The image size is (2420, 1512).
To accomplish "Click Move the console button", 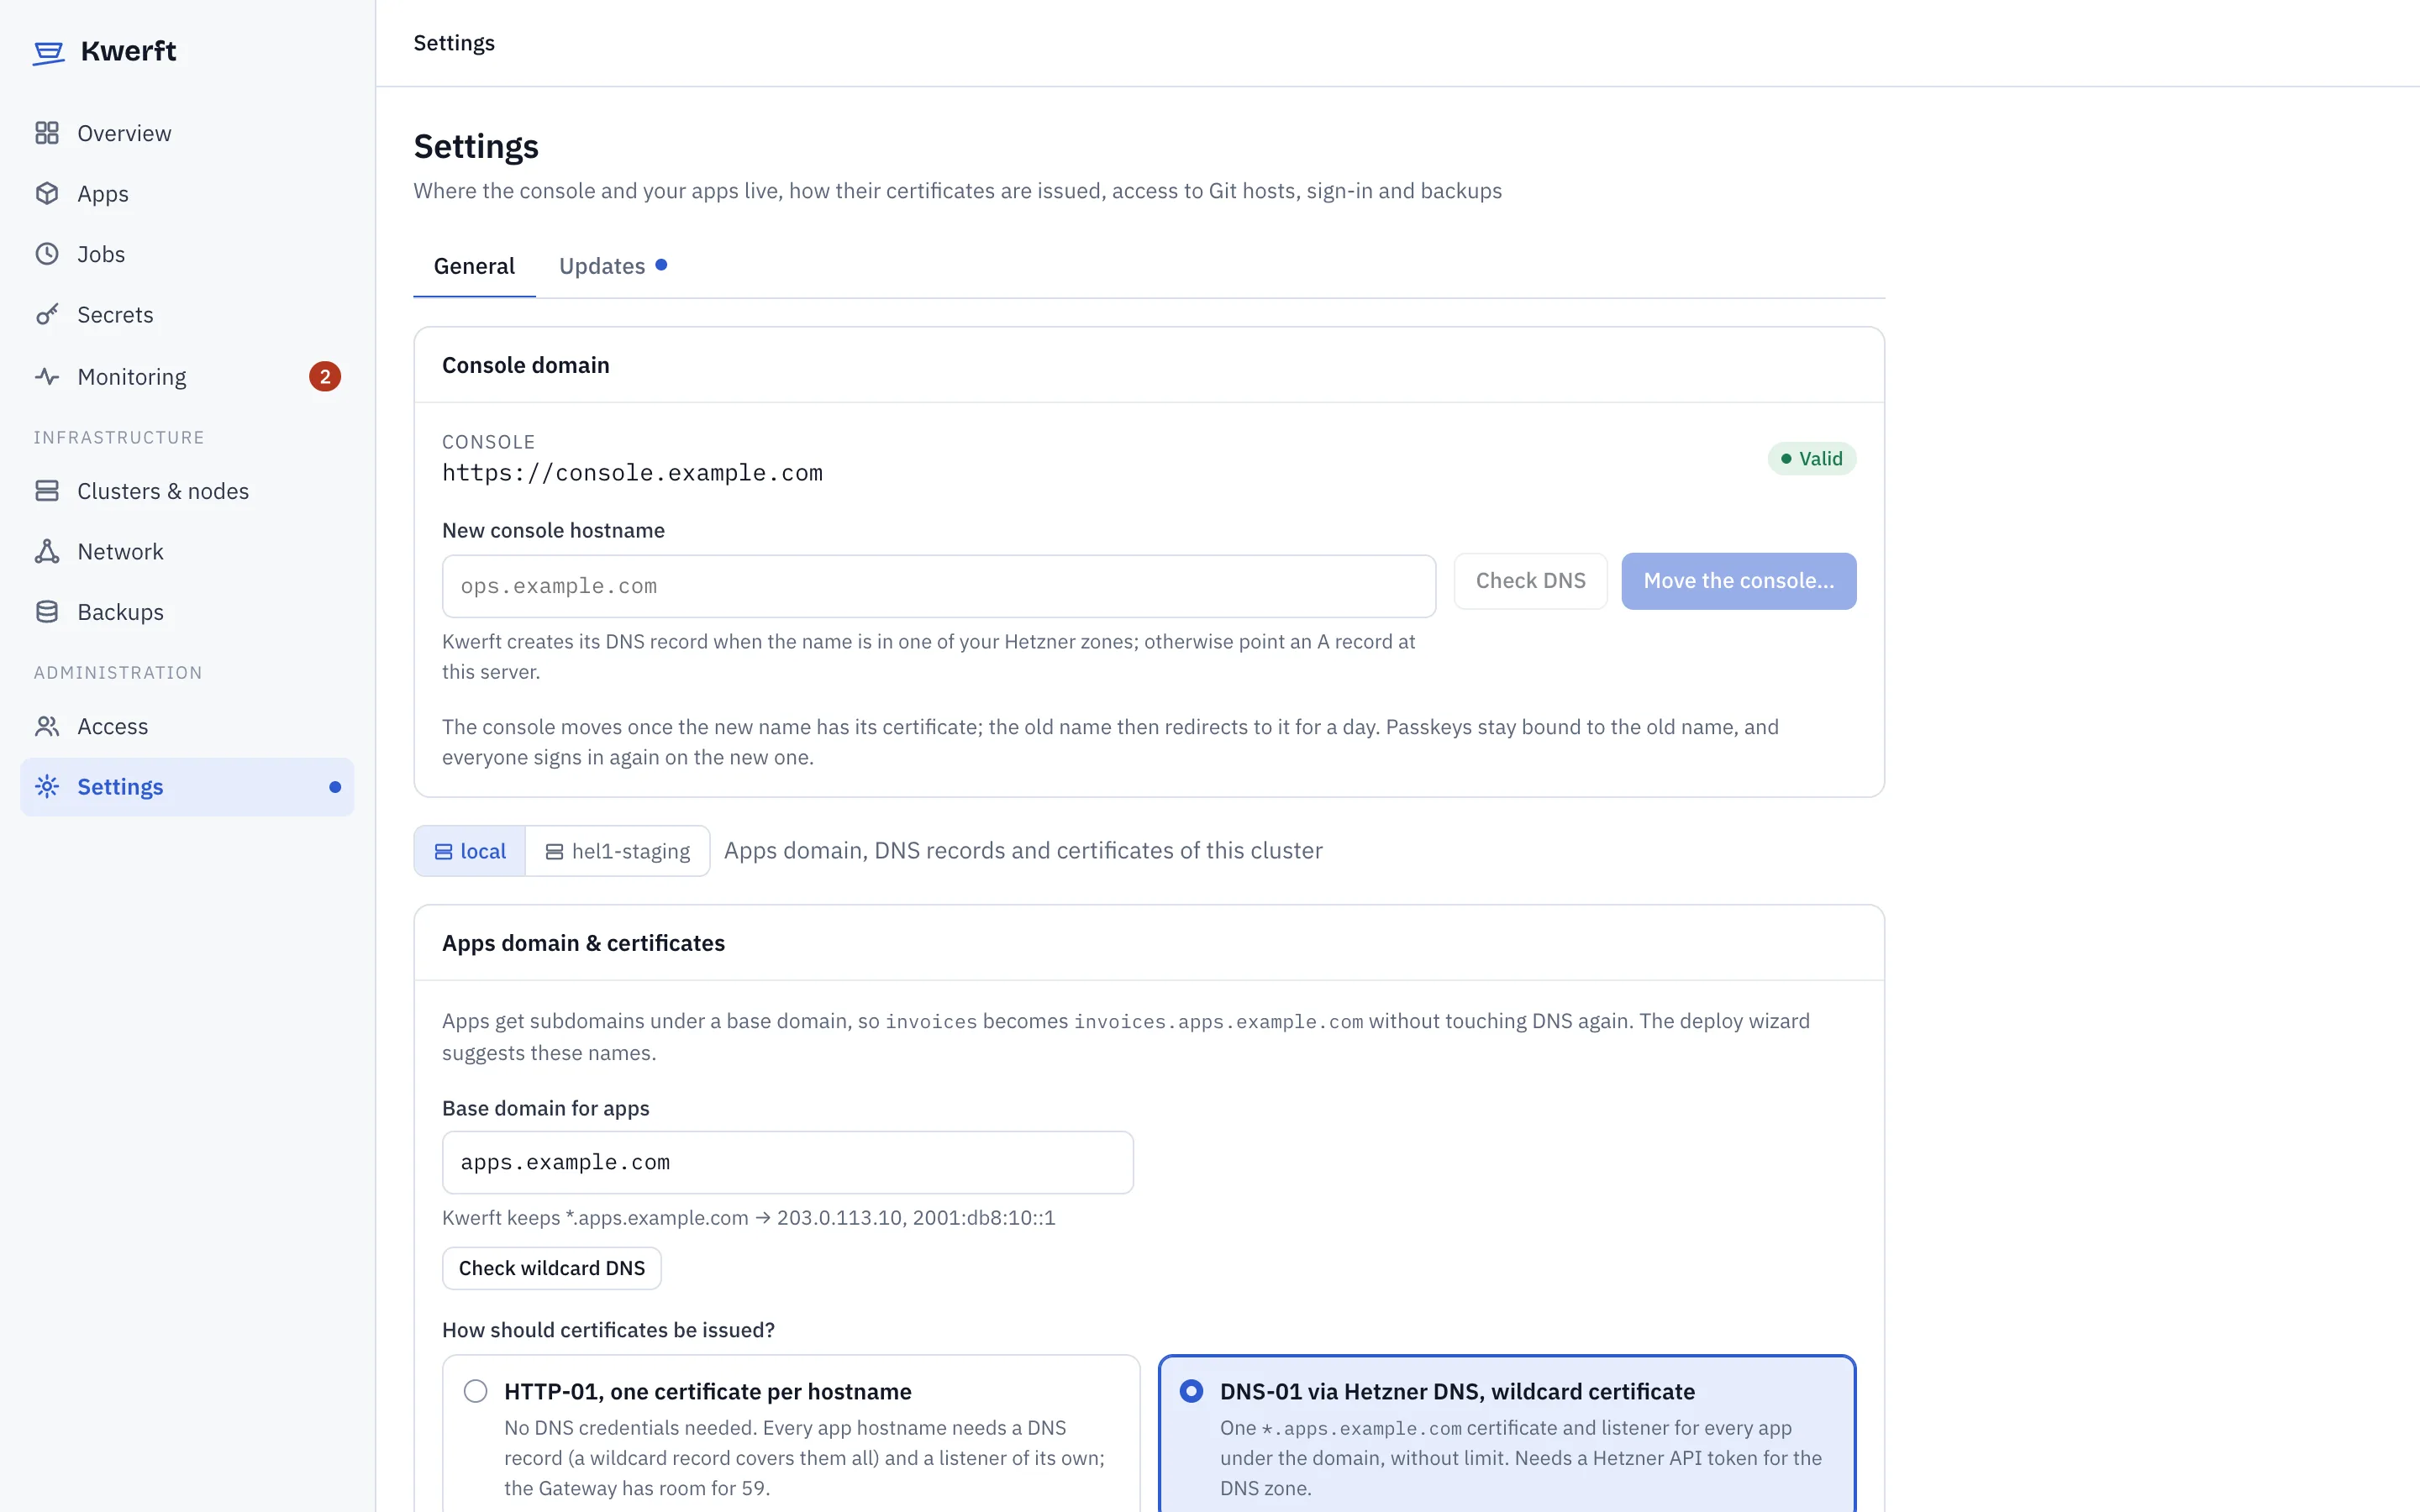I will click(x=1739, y=581).
